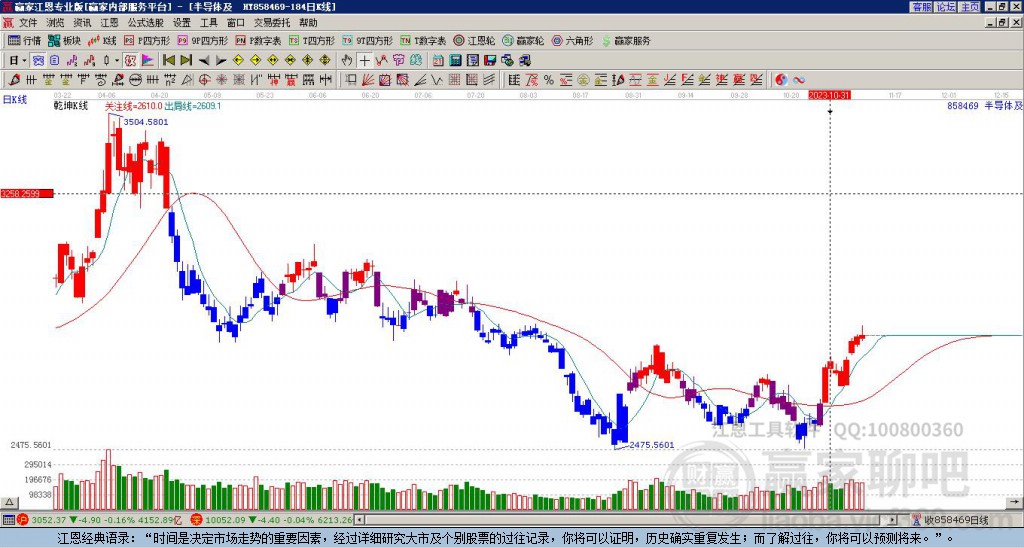This screenshot has height=548, width=1024.
Task: Step right with black arrow icon
Action: click(x=221, y=61)
